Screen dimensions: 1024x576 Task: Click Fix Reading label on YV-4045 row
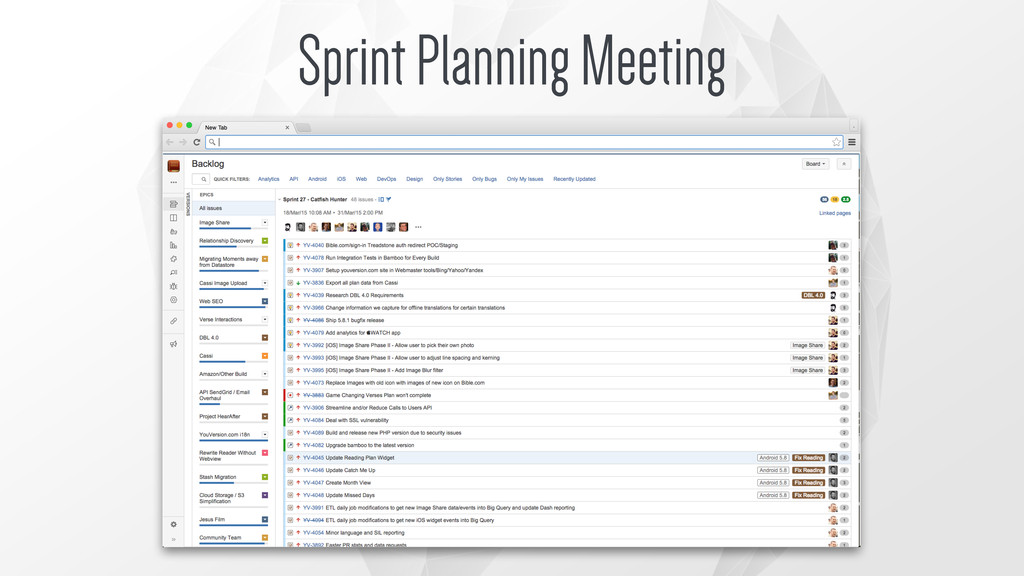(808, 458)
